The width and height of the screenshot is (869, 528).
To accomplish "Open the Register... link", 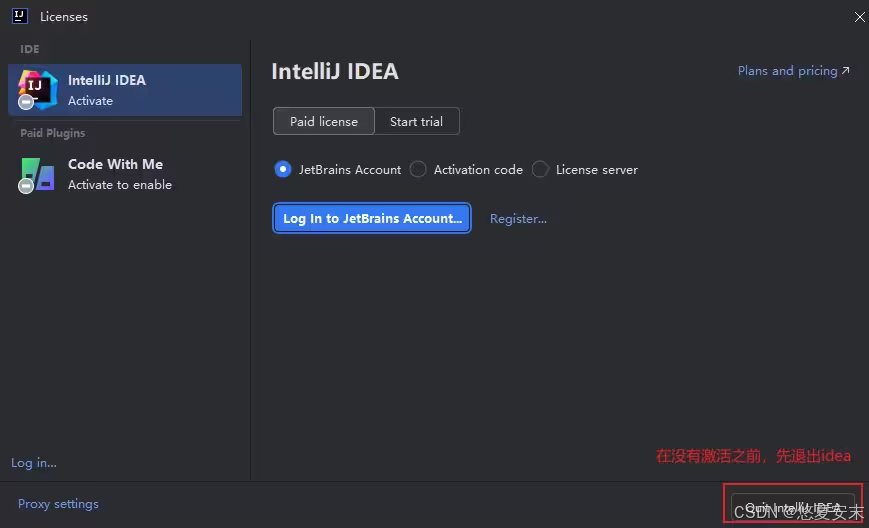I will 518,219.
